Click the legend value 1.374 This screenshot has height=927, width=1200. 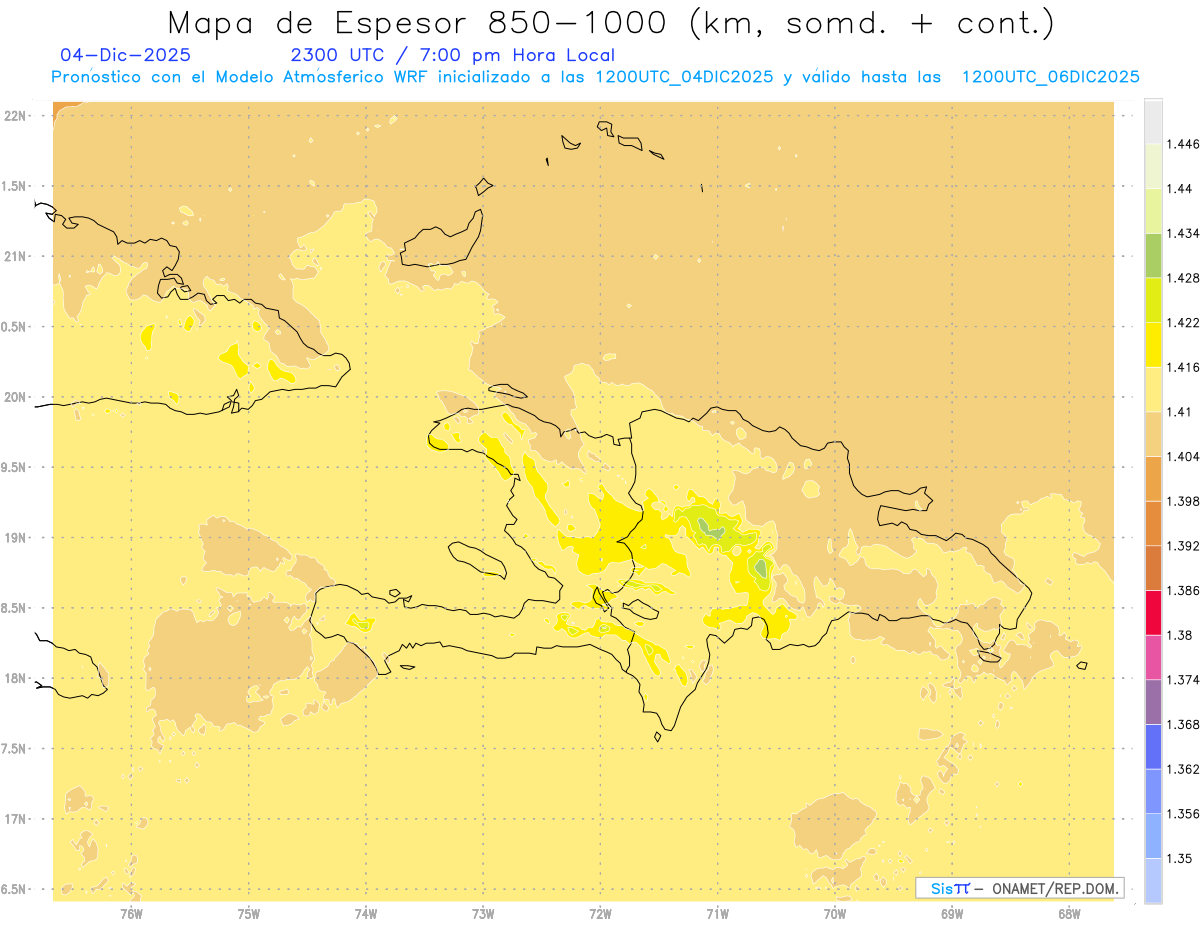pyautogui.click(x=1183, y=680)
